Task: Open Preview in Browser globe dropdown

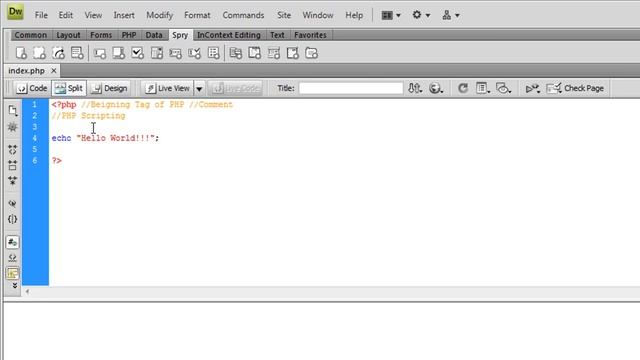Action: [436, 88]
